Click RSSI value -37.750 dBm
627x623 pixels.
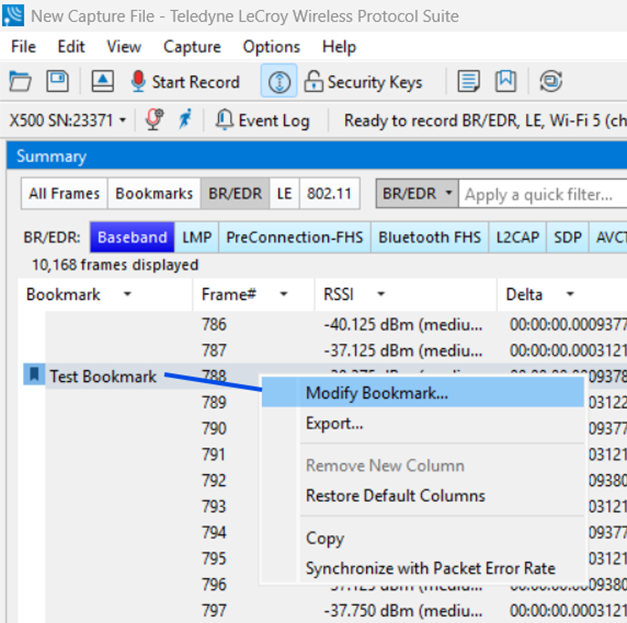coord(403,611)
